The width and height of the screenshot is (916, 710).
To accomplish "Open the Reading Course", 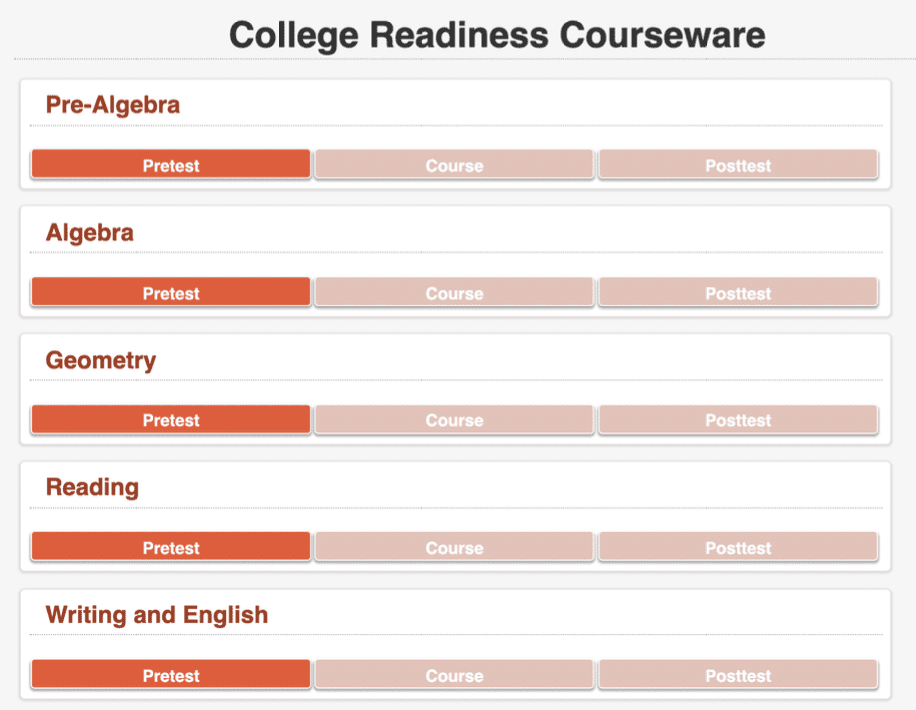I will (454, 548).
